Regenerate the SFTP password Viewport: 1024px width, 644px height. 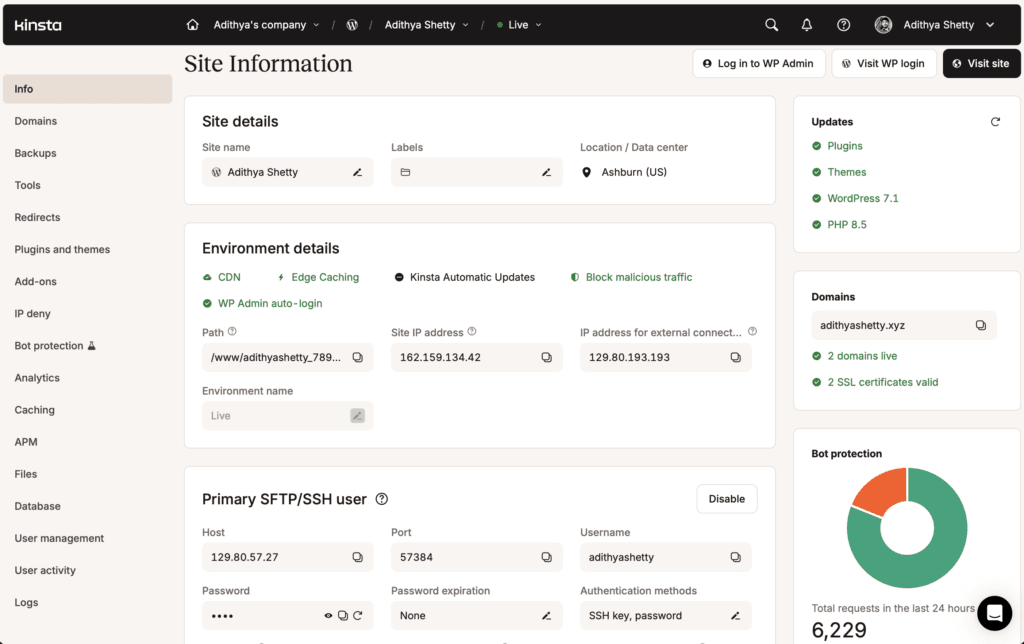point(357,615)
